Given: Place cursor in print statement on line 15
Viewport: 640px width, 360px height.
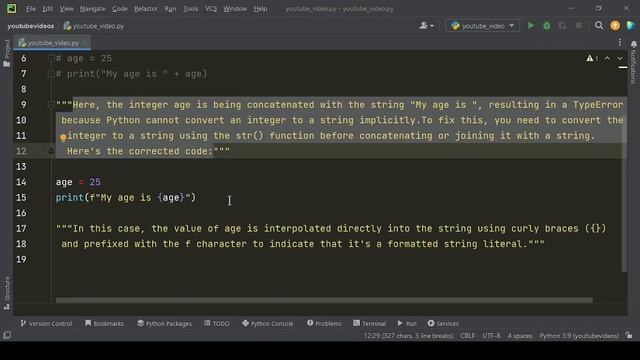Looking at the screenshot, I should tap(126, 198).
